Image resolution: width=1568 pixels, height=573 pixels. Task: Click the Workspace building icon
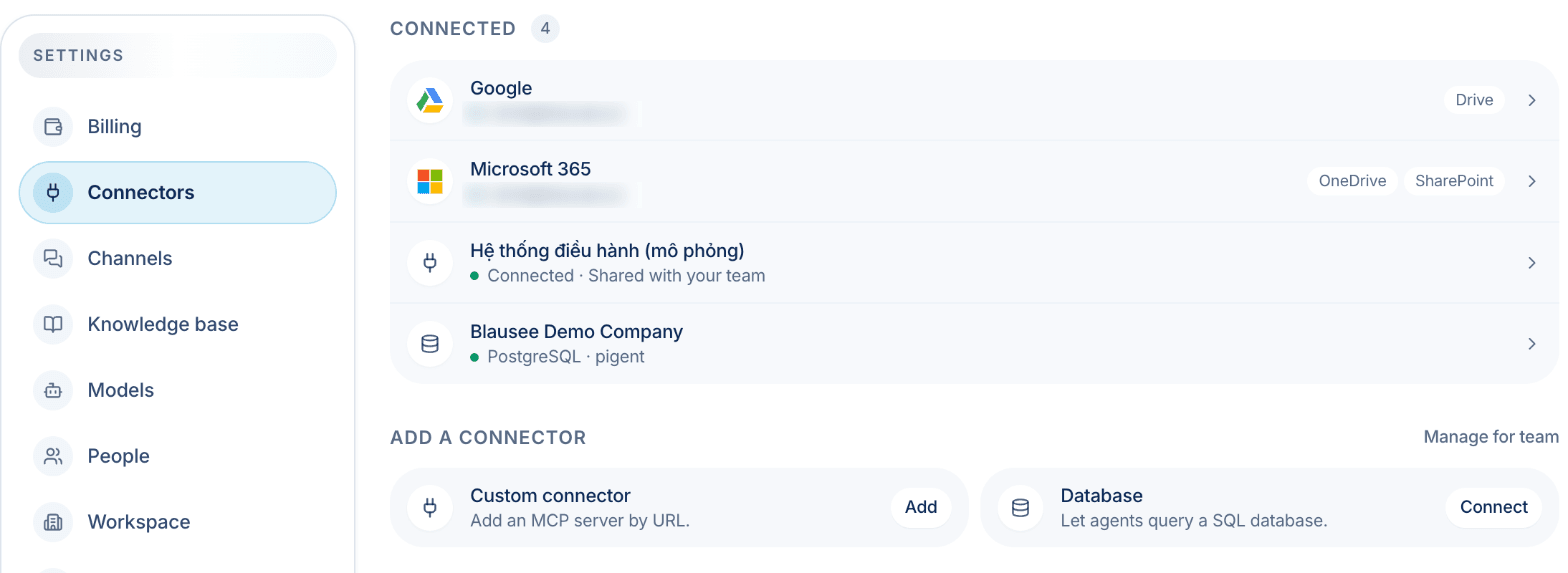pyautogui.click(x=53, y=523)
